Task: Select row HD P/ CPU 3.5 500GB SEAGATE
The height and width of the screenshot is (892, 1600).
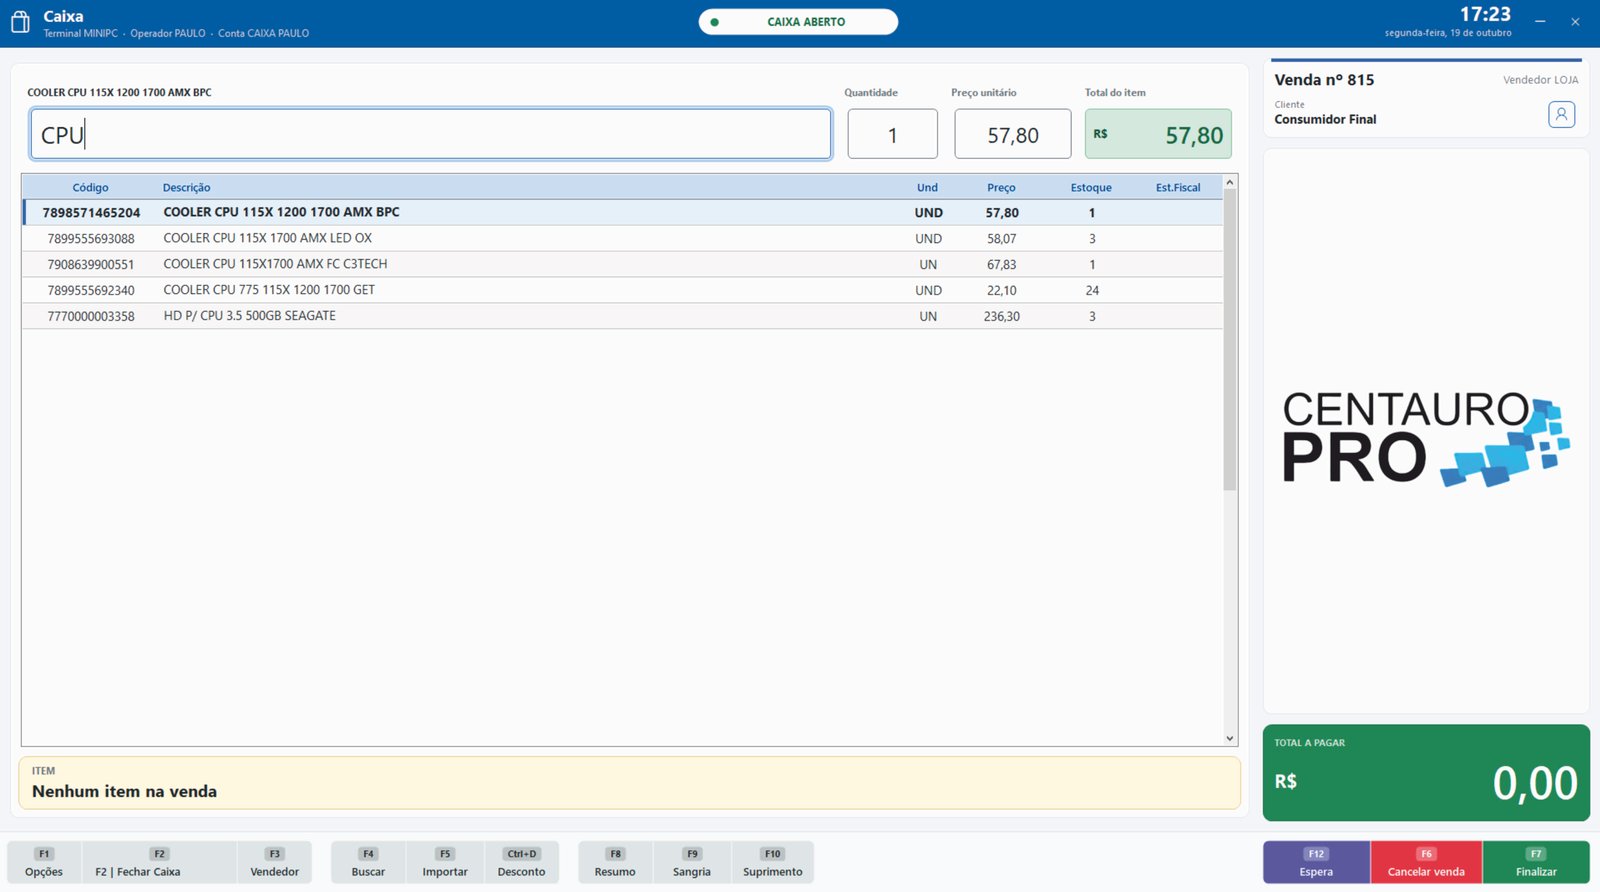Action: point(622,316)
